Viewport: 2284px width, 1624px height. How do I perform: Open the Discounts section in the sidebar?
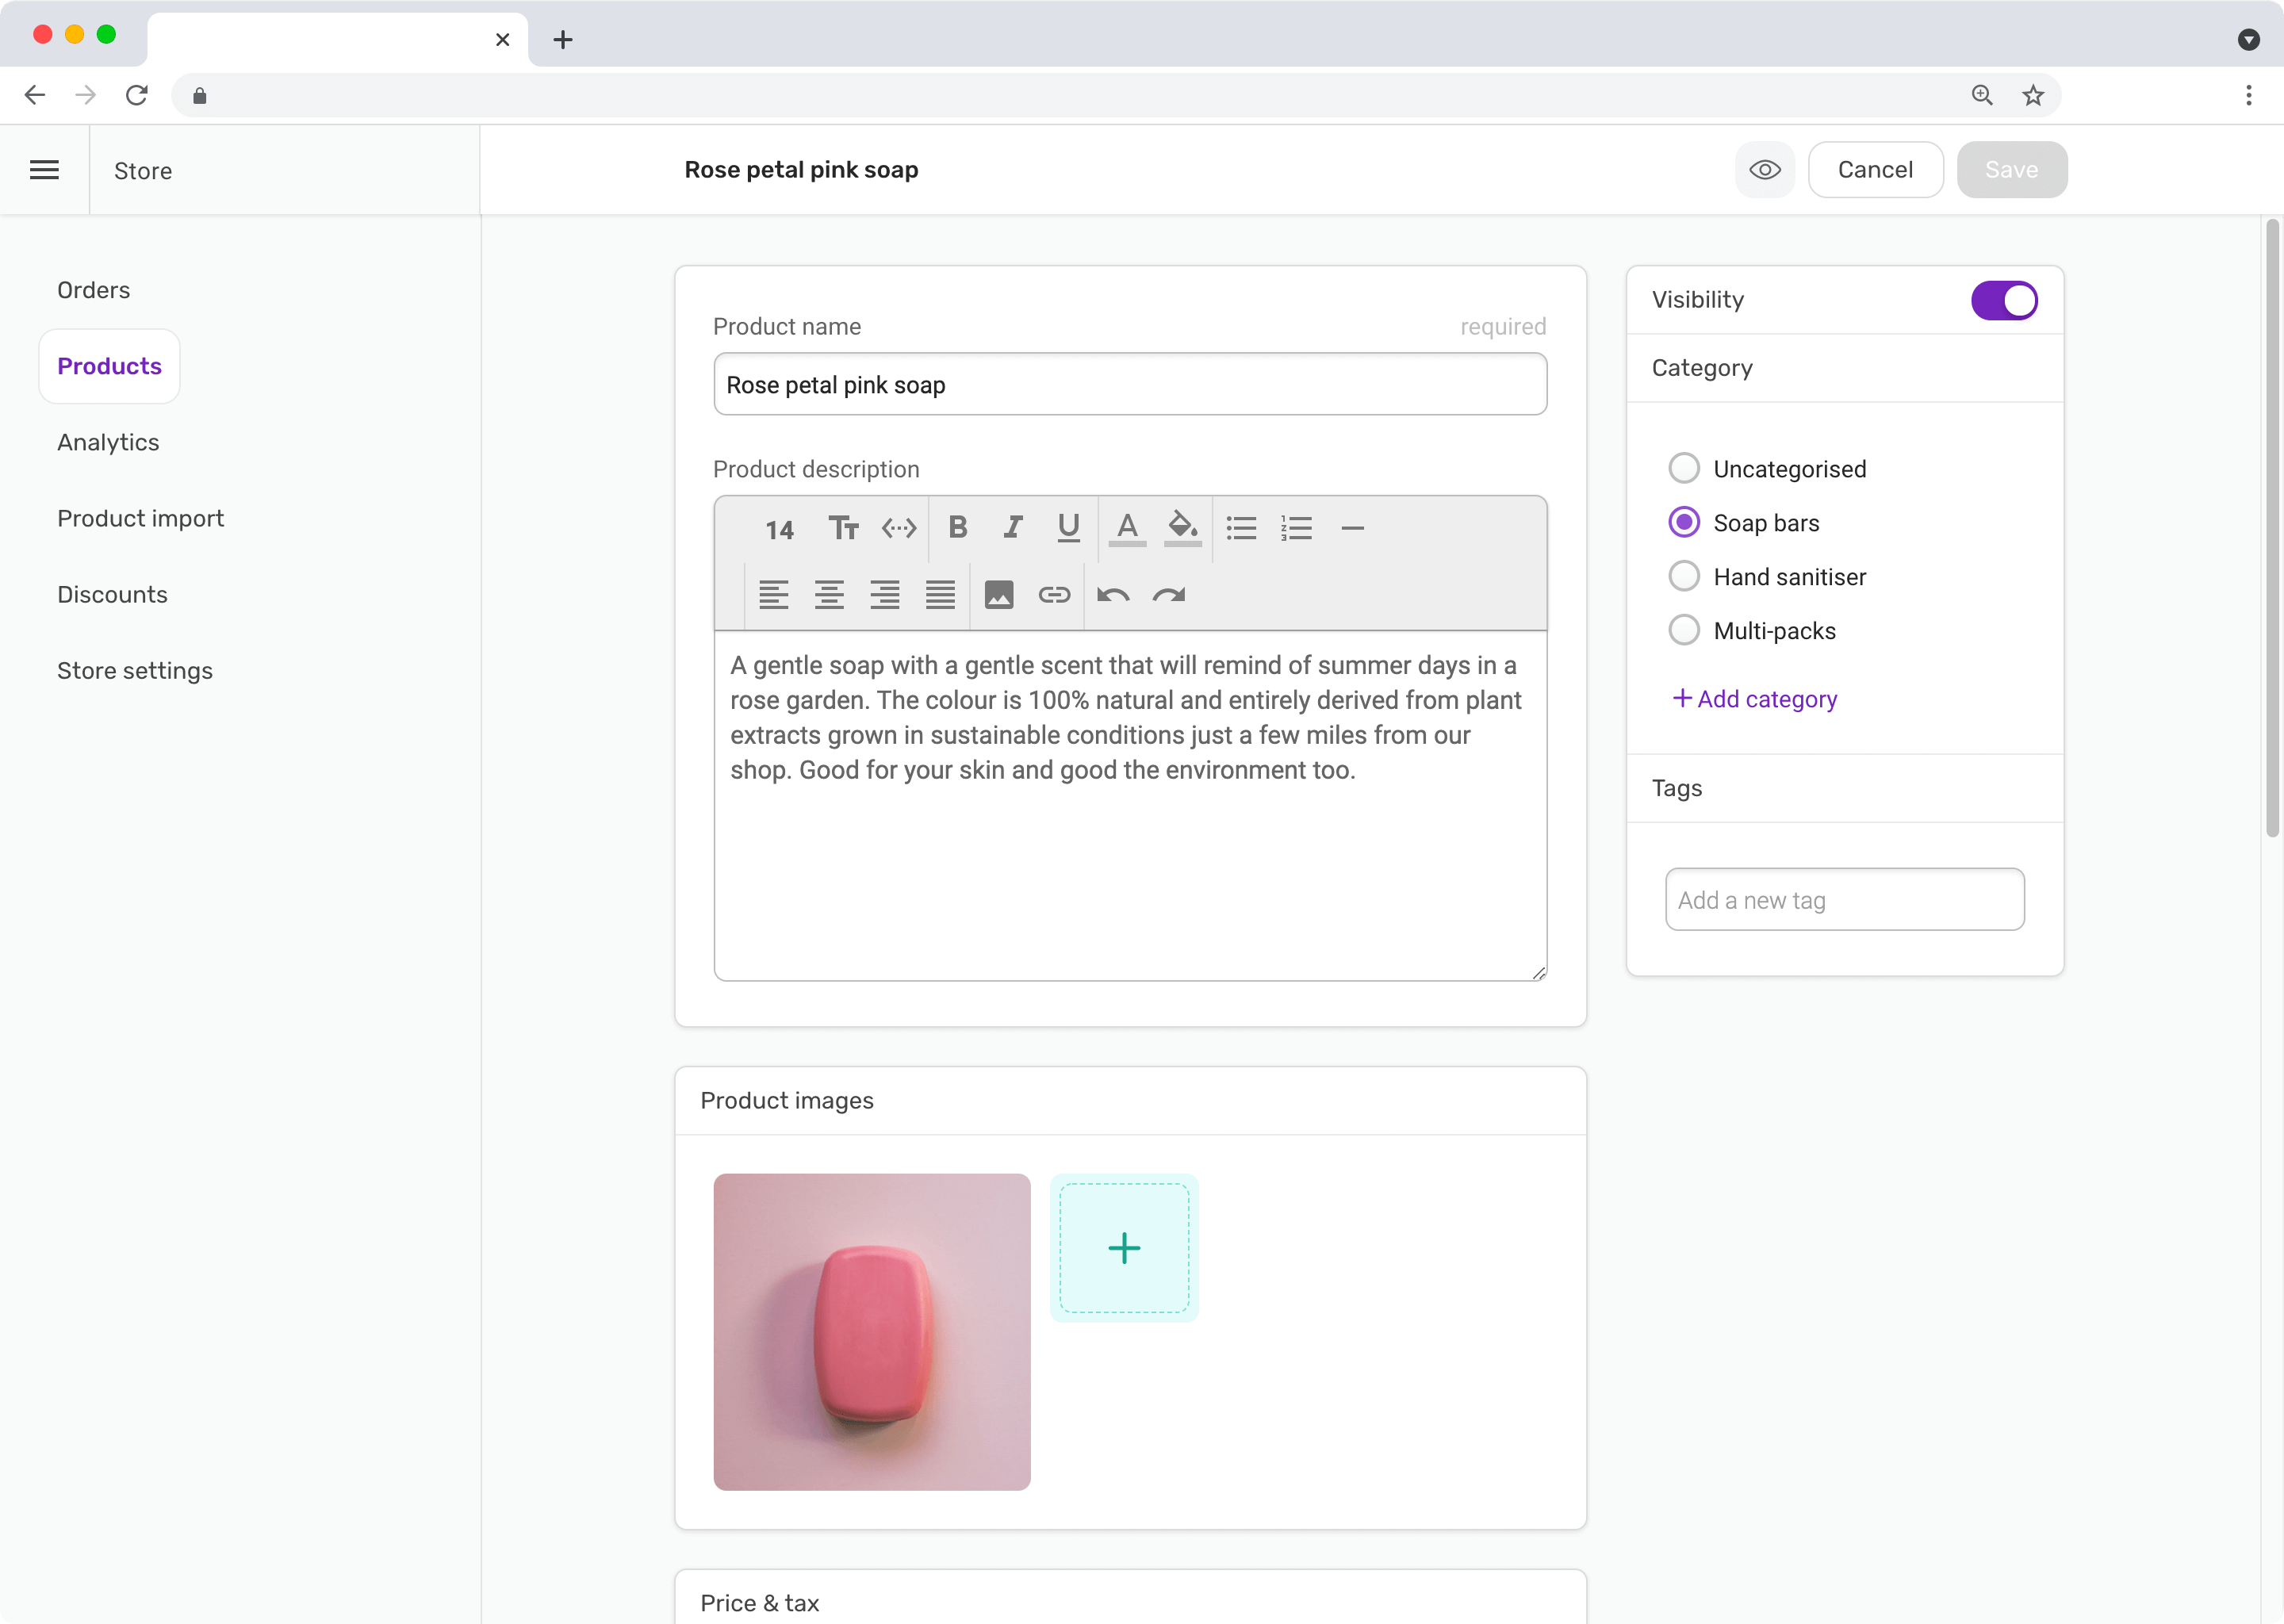pos(112,594)
